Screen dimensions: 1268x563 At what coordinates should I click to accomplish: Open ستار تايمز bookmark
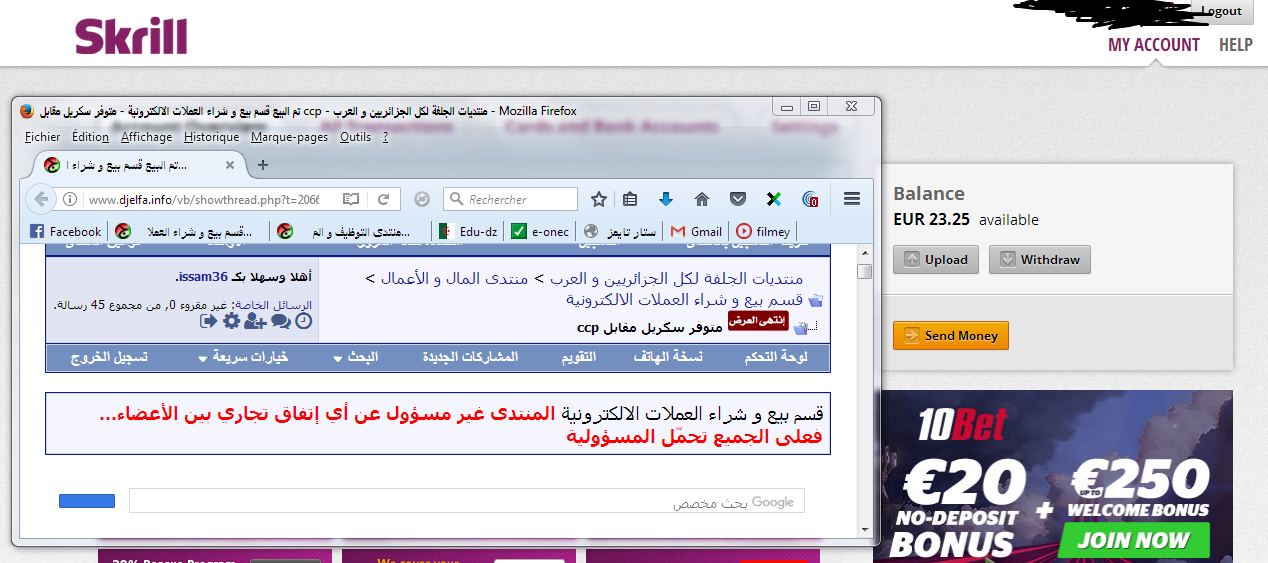click(620, 231)
